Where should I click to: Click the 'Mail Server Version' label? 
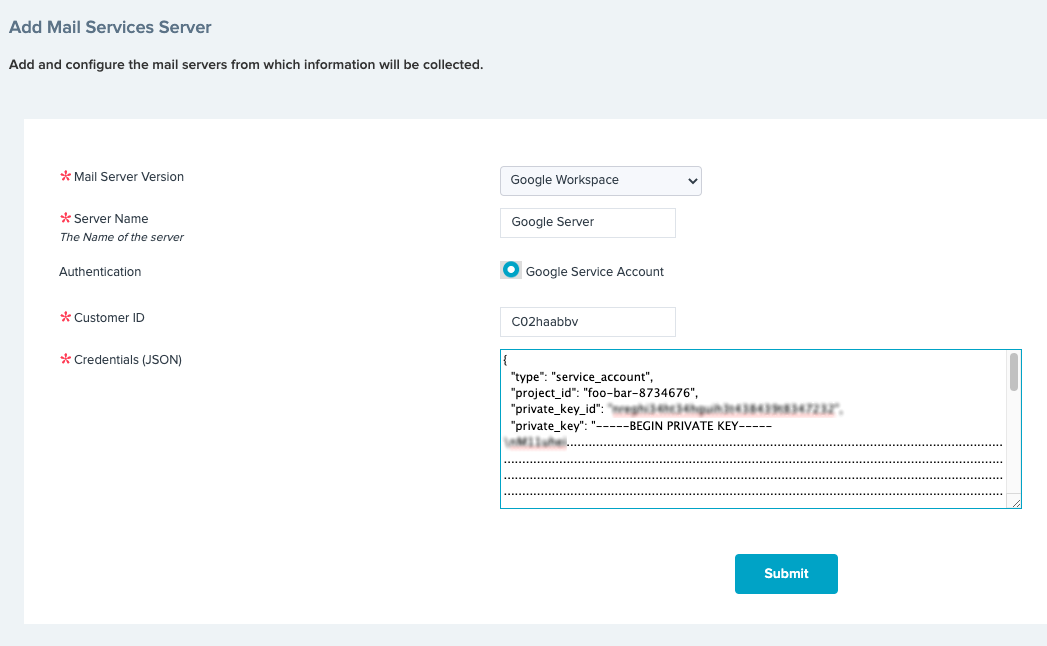tap(129, 177)
